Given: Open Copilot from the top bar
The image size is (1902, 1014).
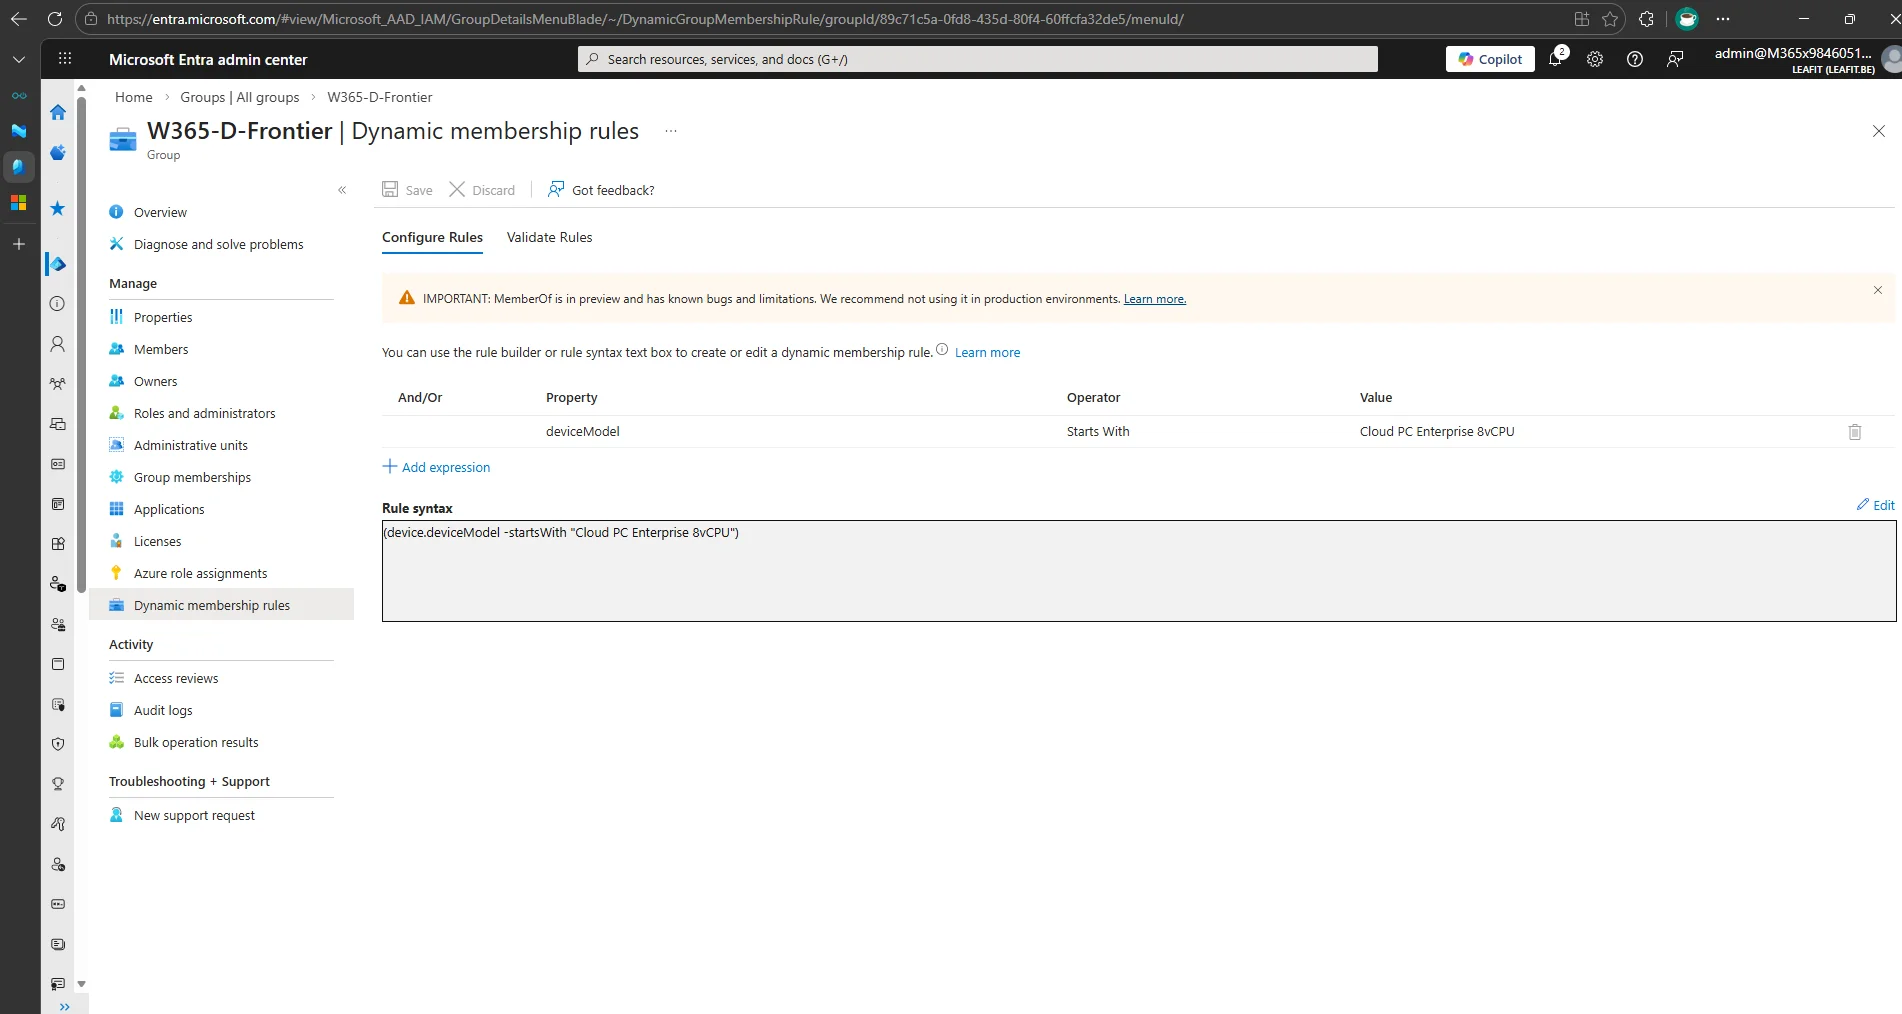Looking at the screenshot, I should 1490,59.
